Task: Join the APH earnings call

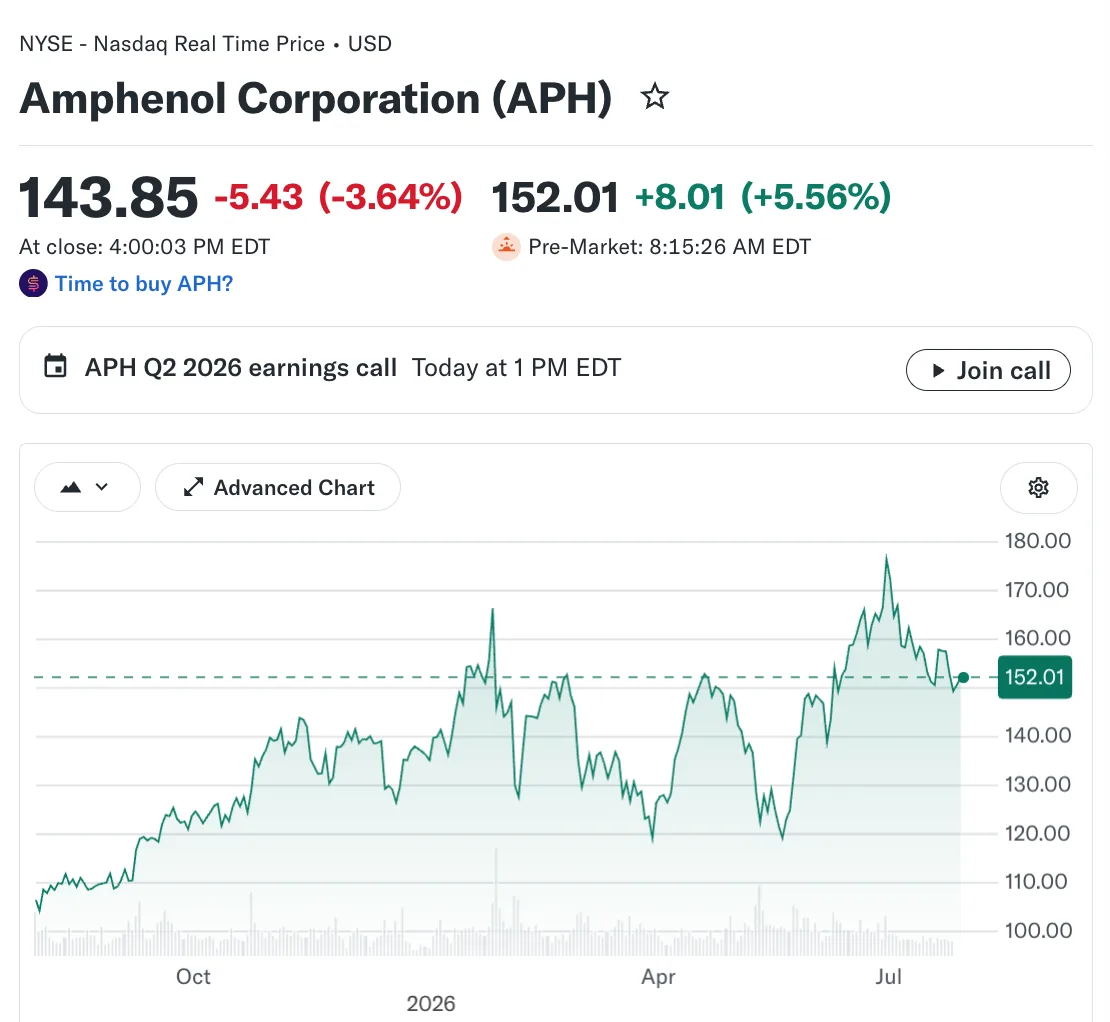Action: [x=988, y=370]
